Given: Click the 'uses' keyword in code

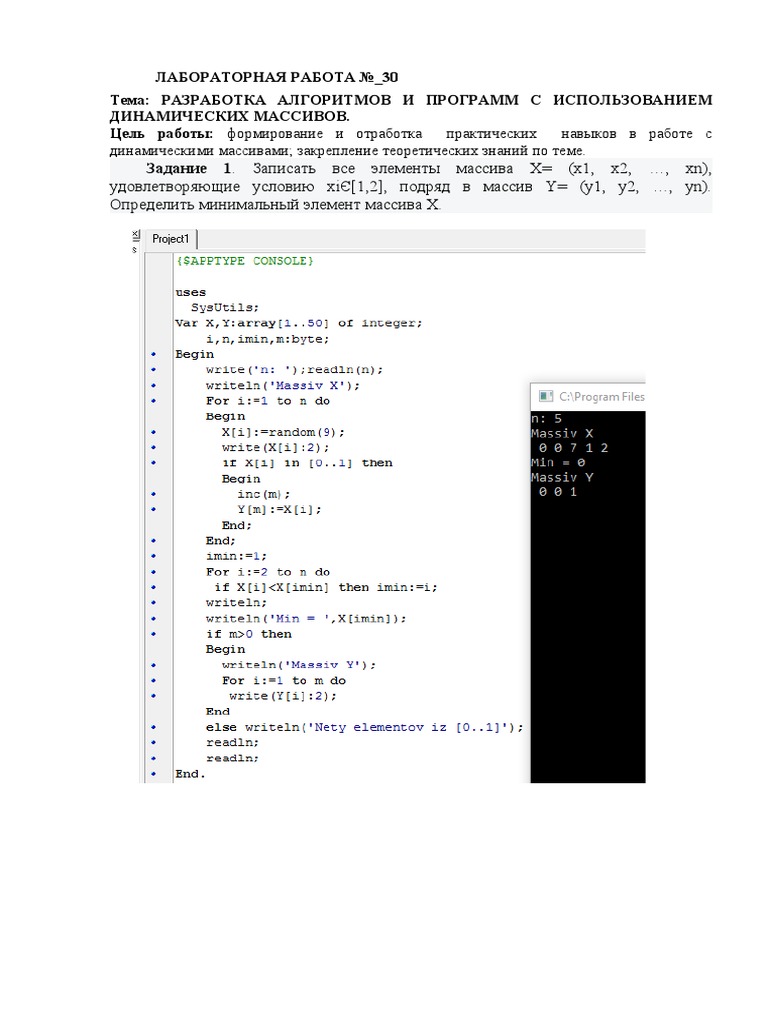Looking at the screenshot, I should (x=191, y=293).
